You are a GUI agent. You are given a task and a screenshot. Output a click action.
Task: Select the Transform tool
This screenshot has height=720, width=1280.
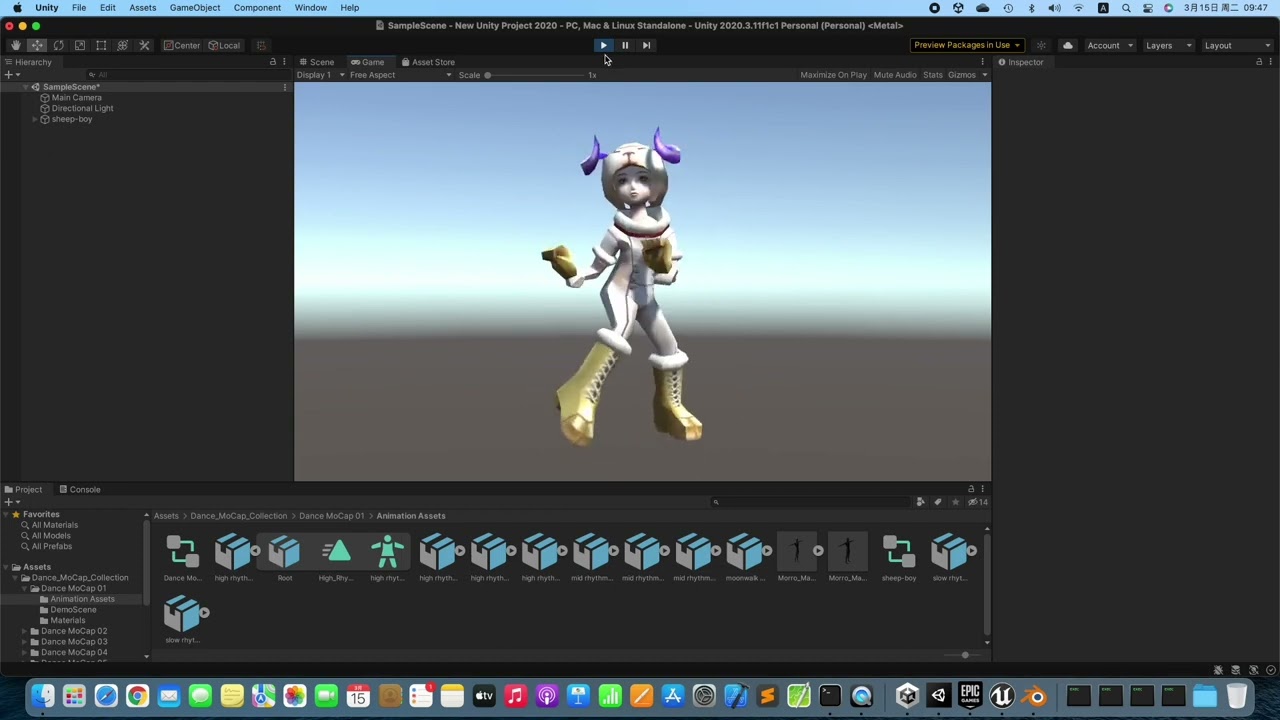[123, 45]
